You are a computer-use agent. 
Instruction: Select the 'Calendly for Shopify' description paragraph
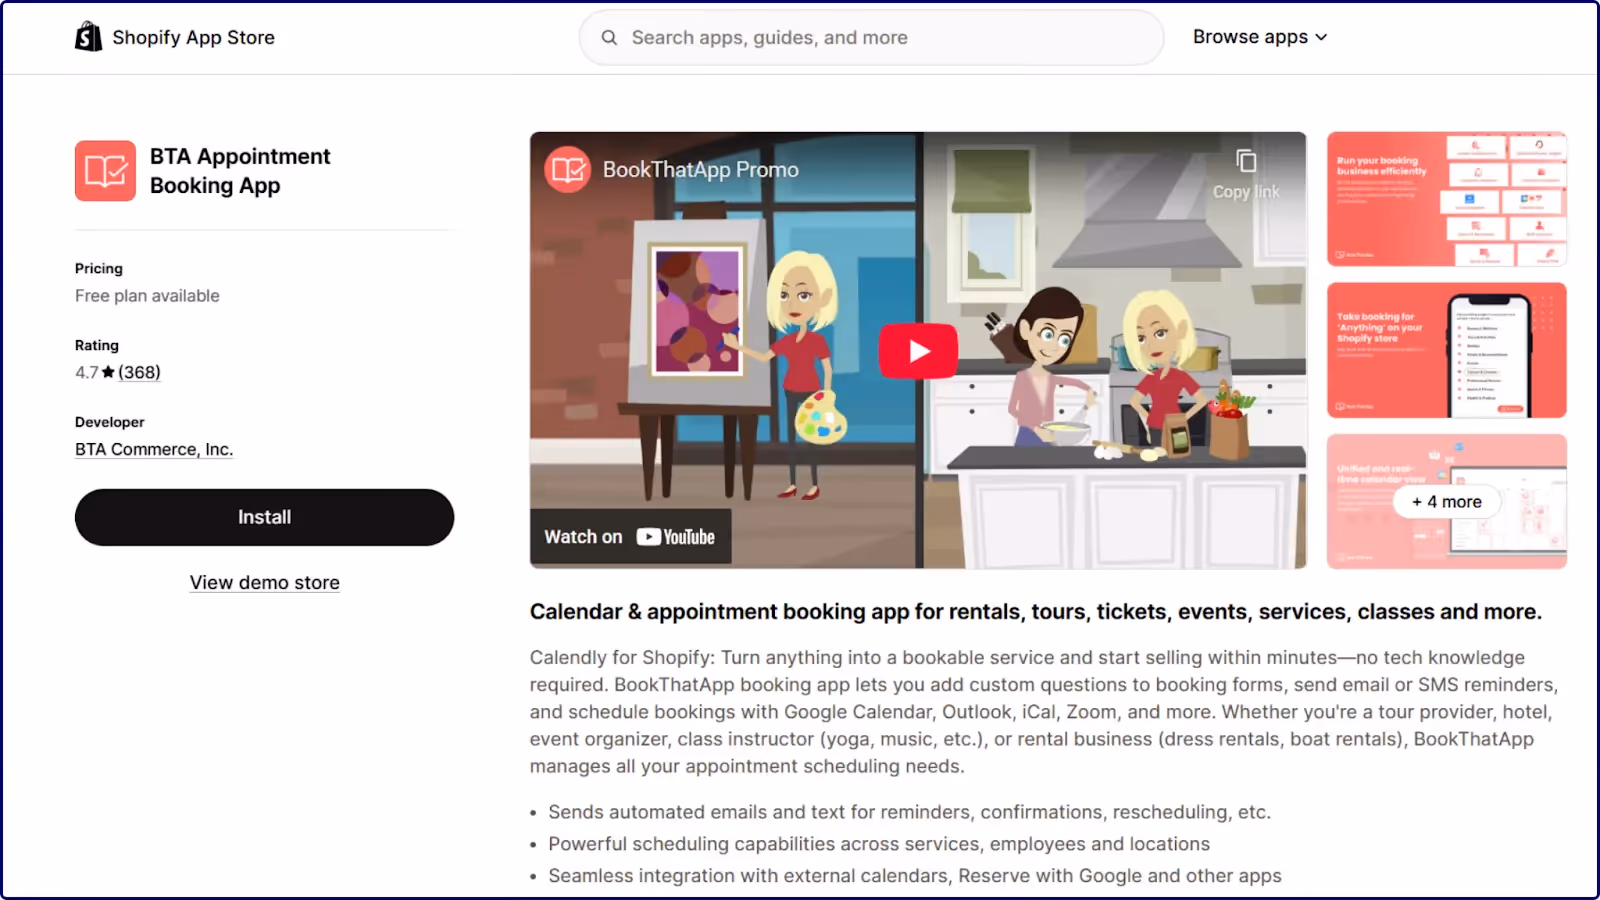(x=1044, y=712)
